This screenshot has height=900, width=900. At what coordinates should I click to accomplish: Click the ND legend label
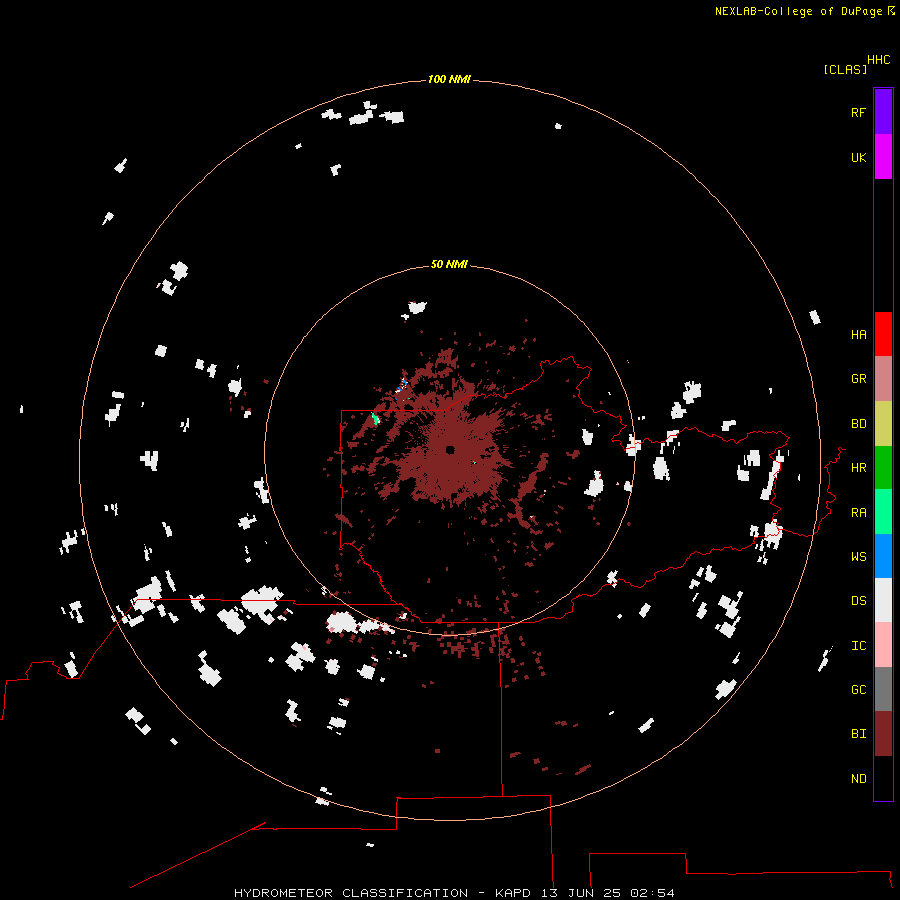[x=858, y=778]
